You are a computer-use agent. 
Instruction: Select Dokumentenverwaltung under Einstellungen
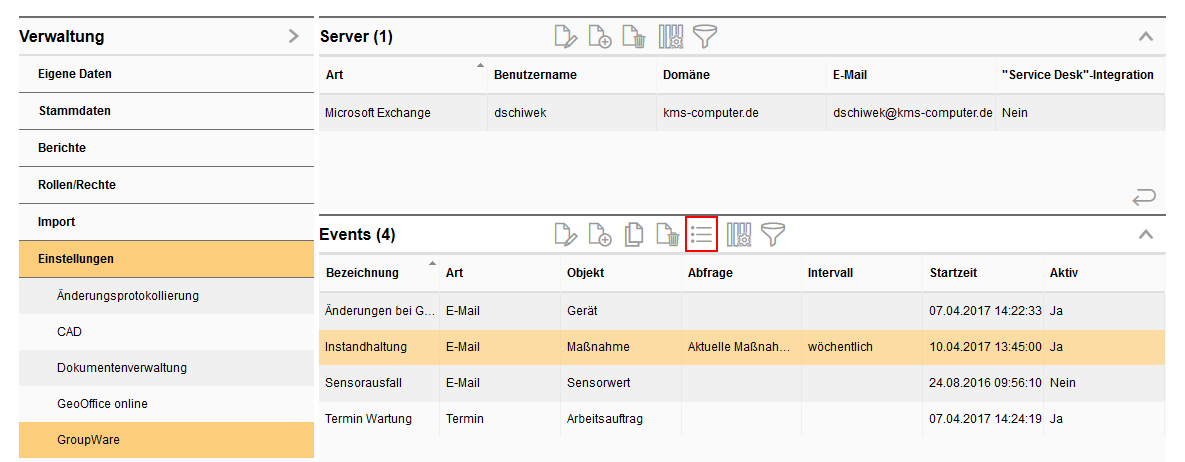tap(122, 367)
